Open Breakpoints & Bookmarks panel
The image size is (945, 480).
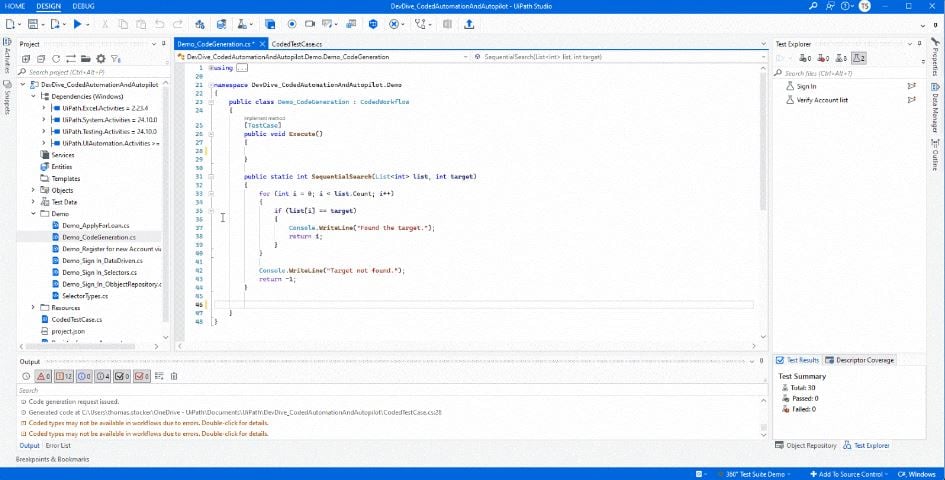click(x=52, y=459)
